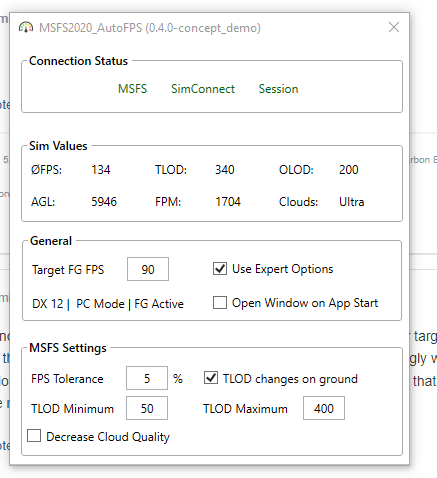Click the FPS Tolerance label
Screen dimensions: 437x478
click(x=67, y=379)
